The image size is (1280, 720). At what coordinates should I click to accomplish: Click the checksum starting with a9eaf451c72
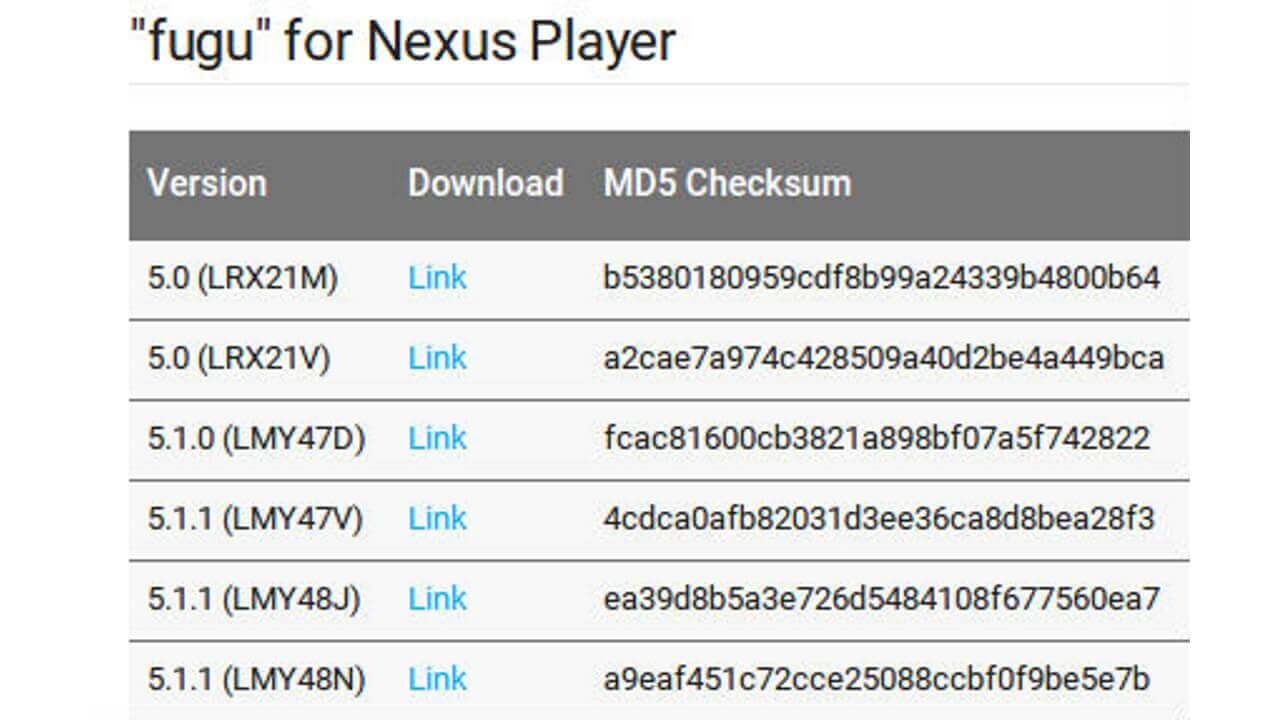coord(875,678)
